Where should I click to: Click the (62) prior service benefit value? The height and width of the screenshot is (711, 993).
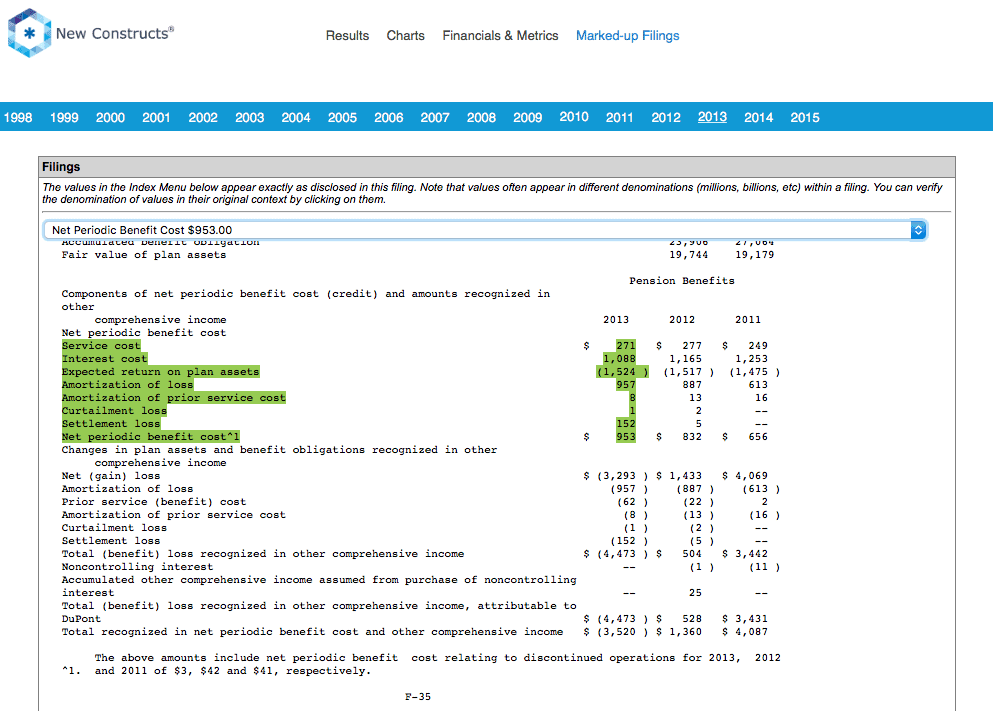(x=632, y=501)
